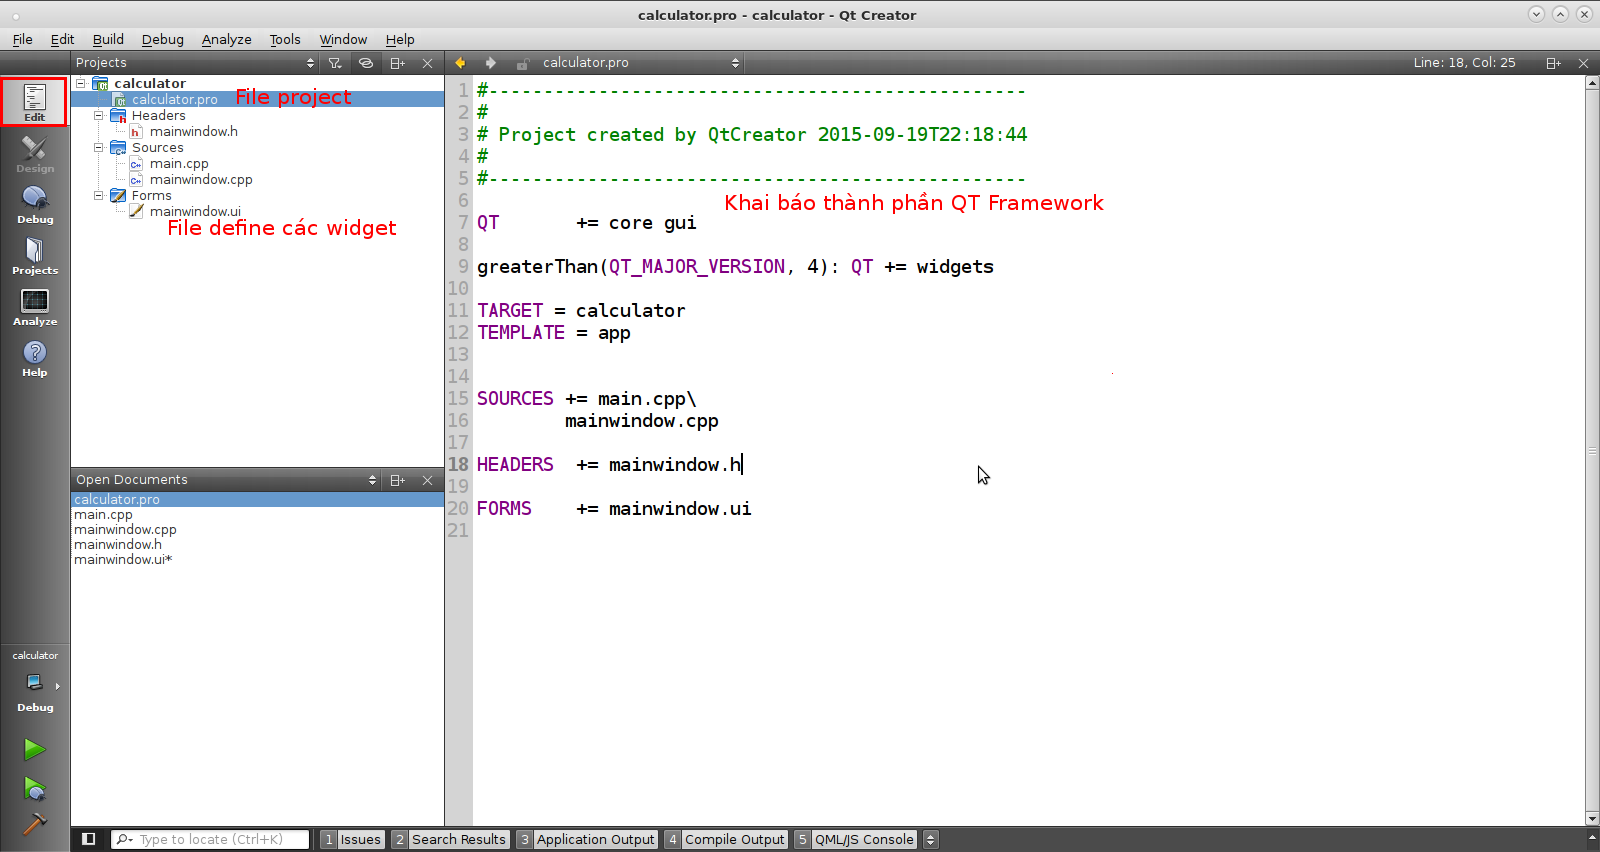
Task: Switch to Edit mode in sidebar
Action: [x=35, y=102]
